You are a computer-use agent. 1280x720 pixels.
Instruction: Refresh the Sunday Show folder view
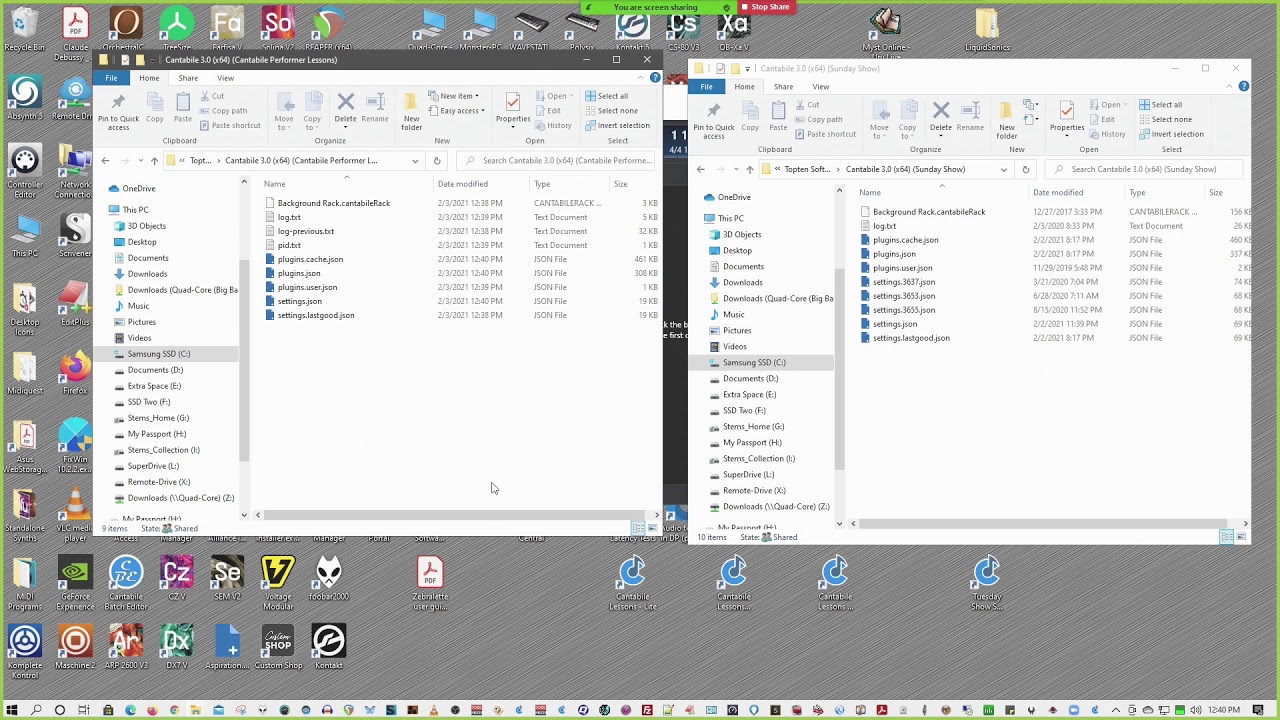1025,169
